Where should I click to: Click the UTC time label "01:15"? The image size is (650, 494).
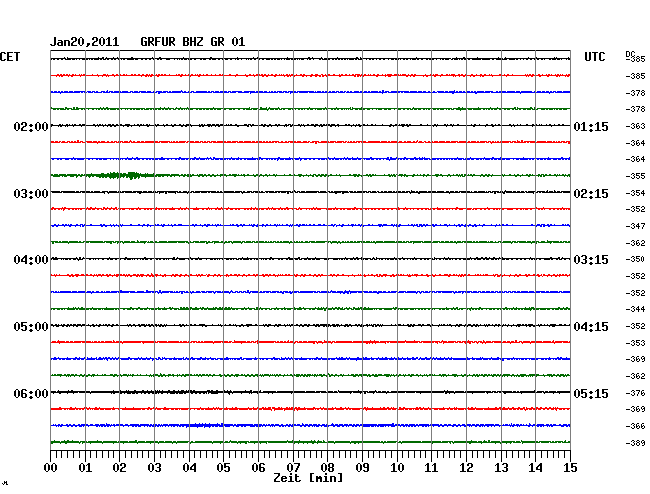[x=591, y=126]
